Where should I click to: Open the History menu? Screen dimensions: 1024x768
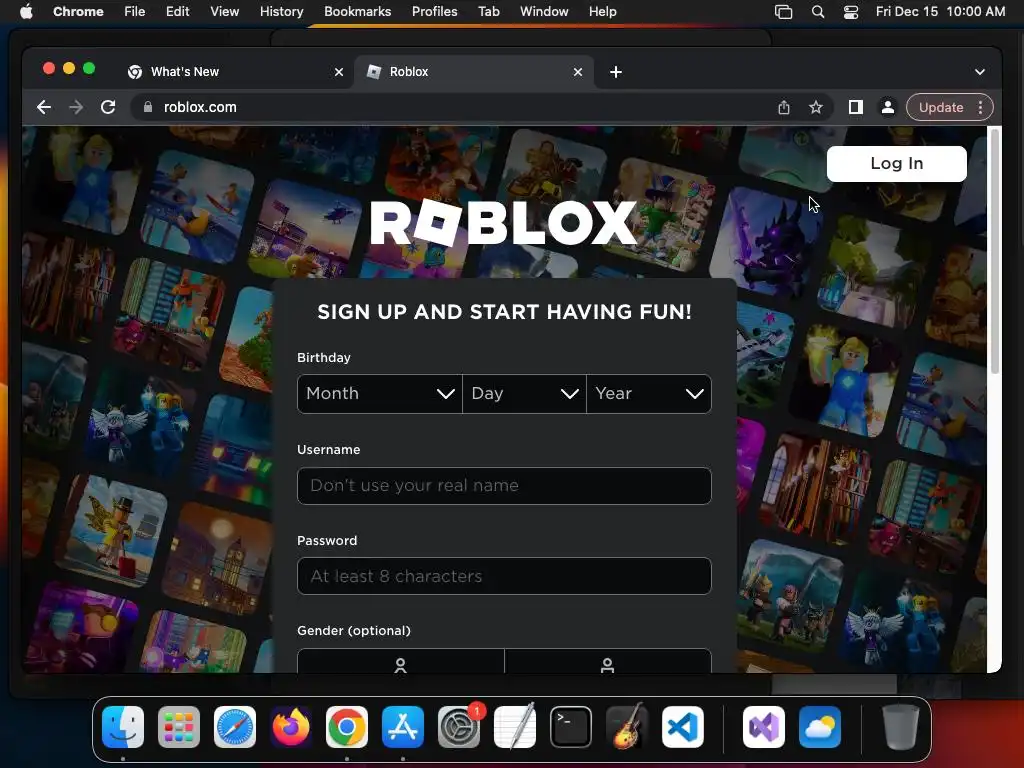tap(281, 12)
